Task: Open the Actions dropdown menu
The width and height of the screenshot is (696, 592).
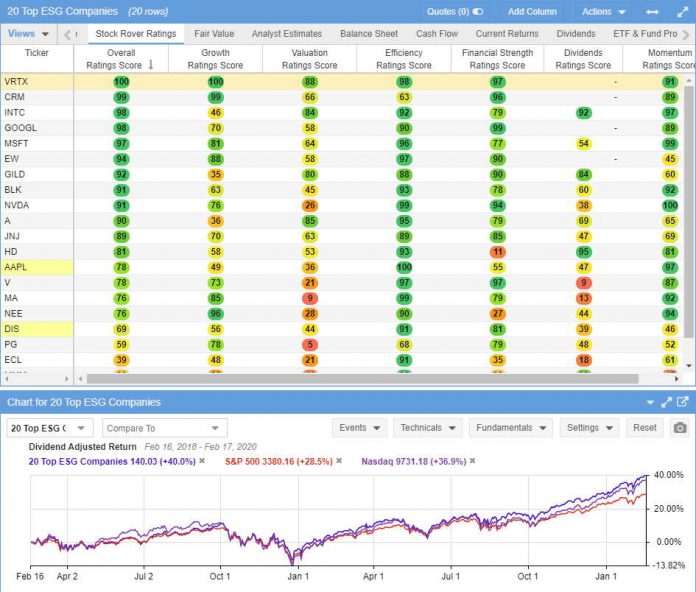Action: click(x=603, y=12)
